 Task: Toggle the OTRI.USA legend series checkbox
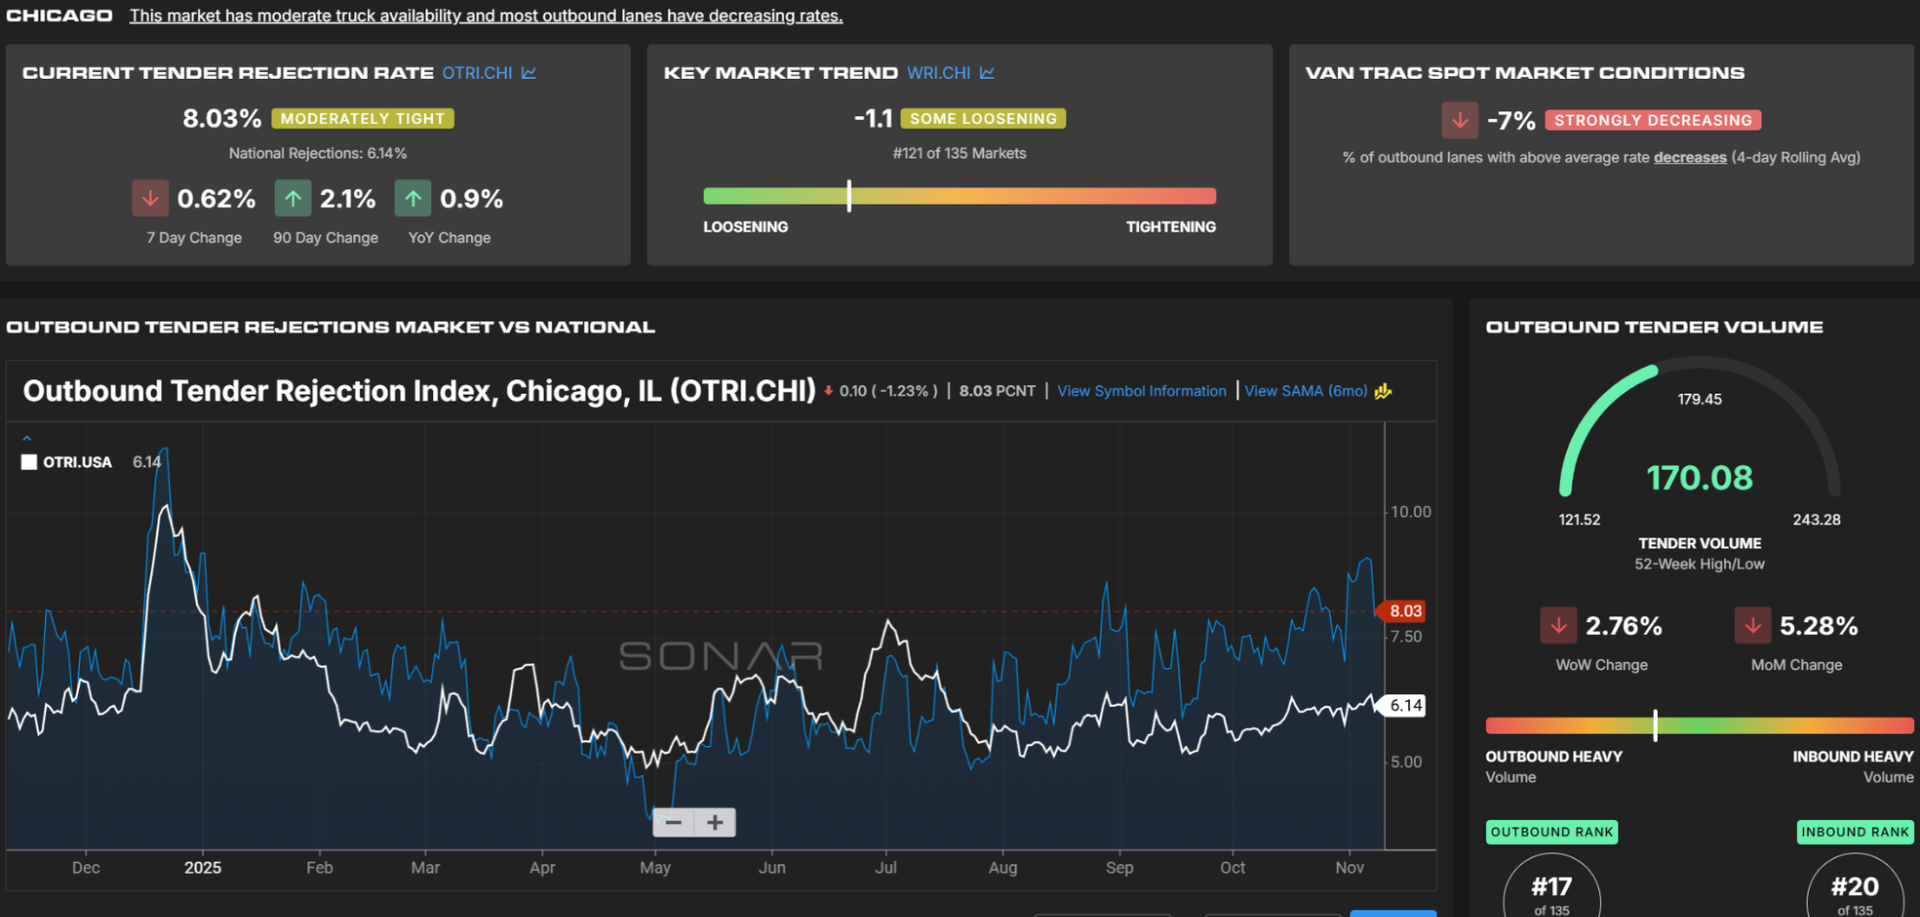[x=29, y=462]
